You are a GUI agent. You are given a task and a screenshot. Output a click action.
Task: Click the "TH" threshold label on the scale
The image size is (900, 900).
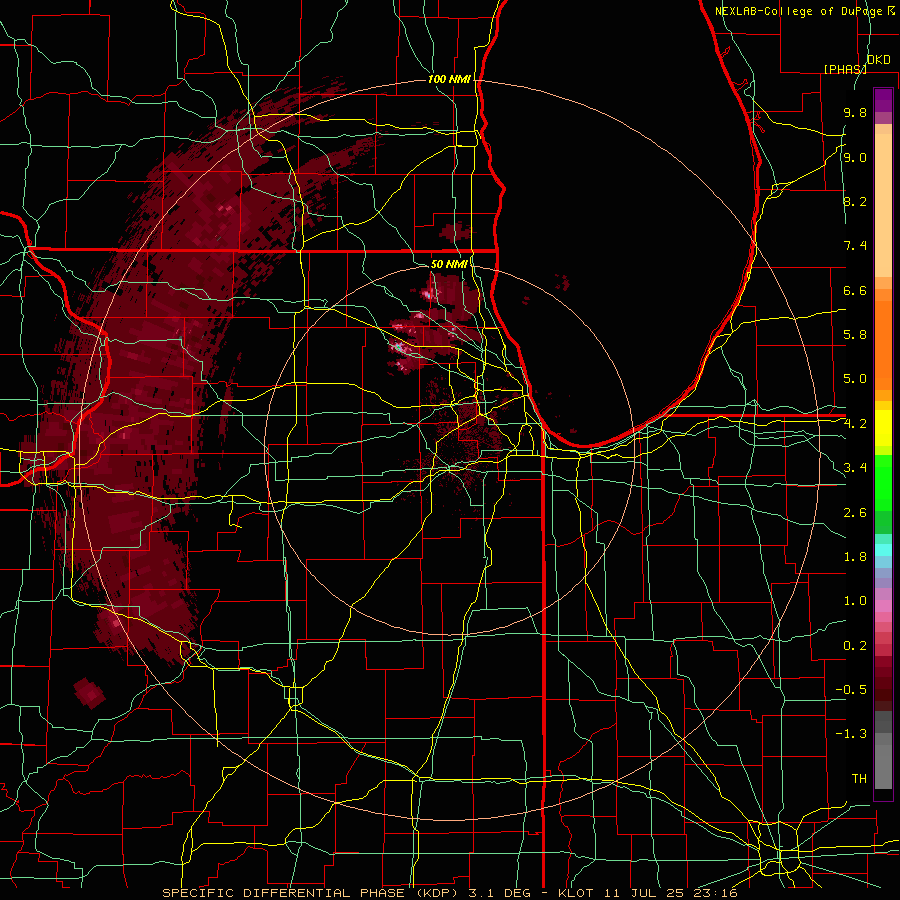pos(859,778)
